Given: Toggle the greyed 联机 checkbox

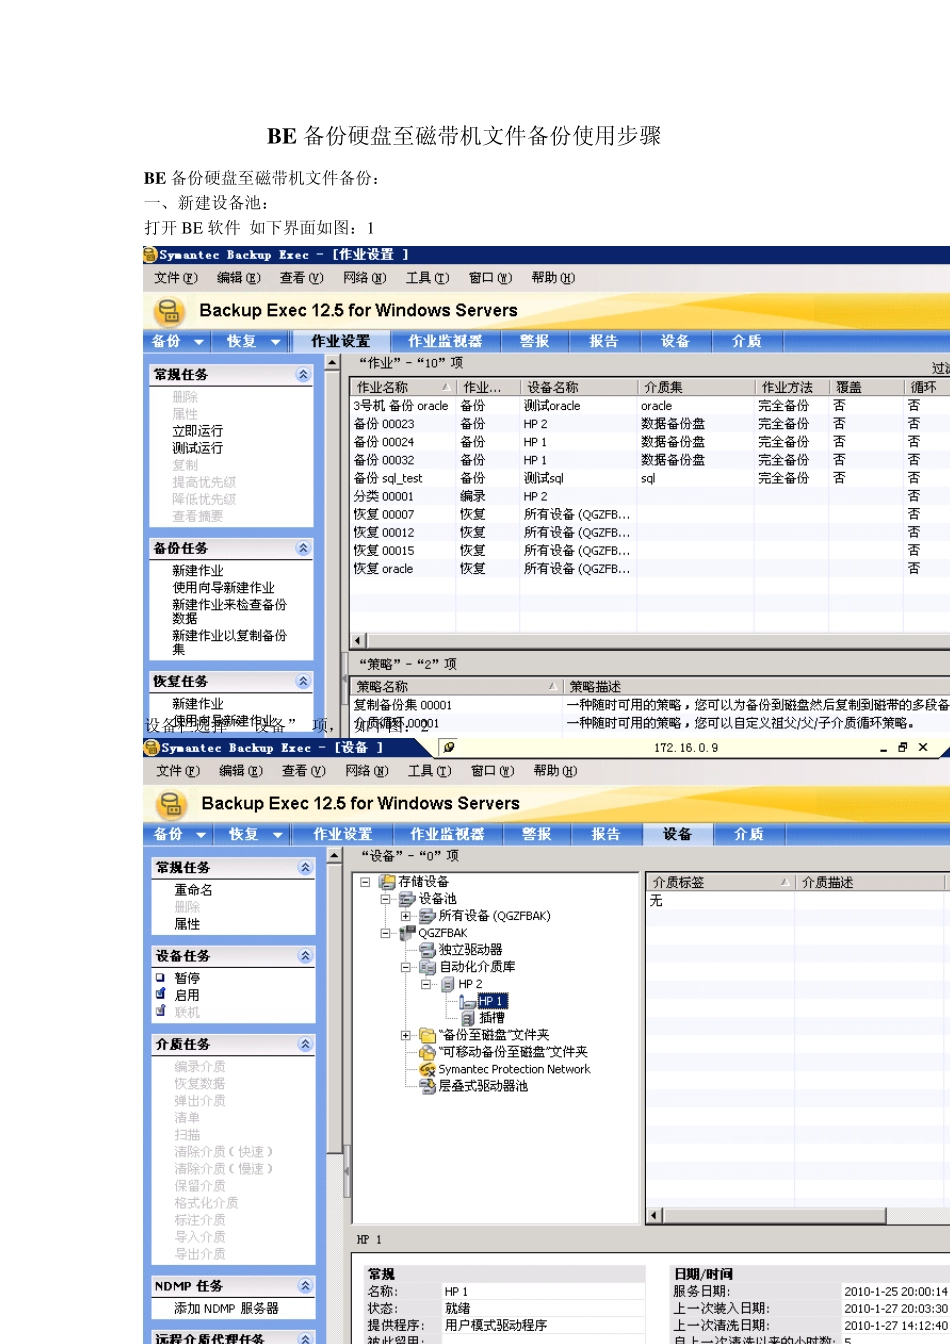Looking at the screenshot, I should 160,1012.
